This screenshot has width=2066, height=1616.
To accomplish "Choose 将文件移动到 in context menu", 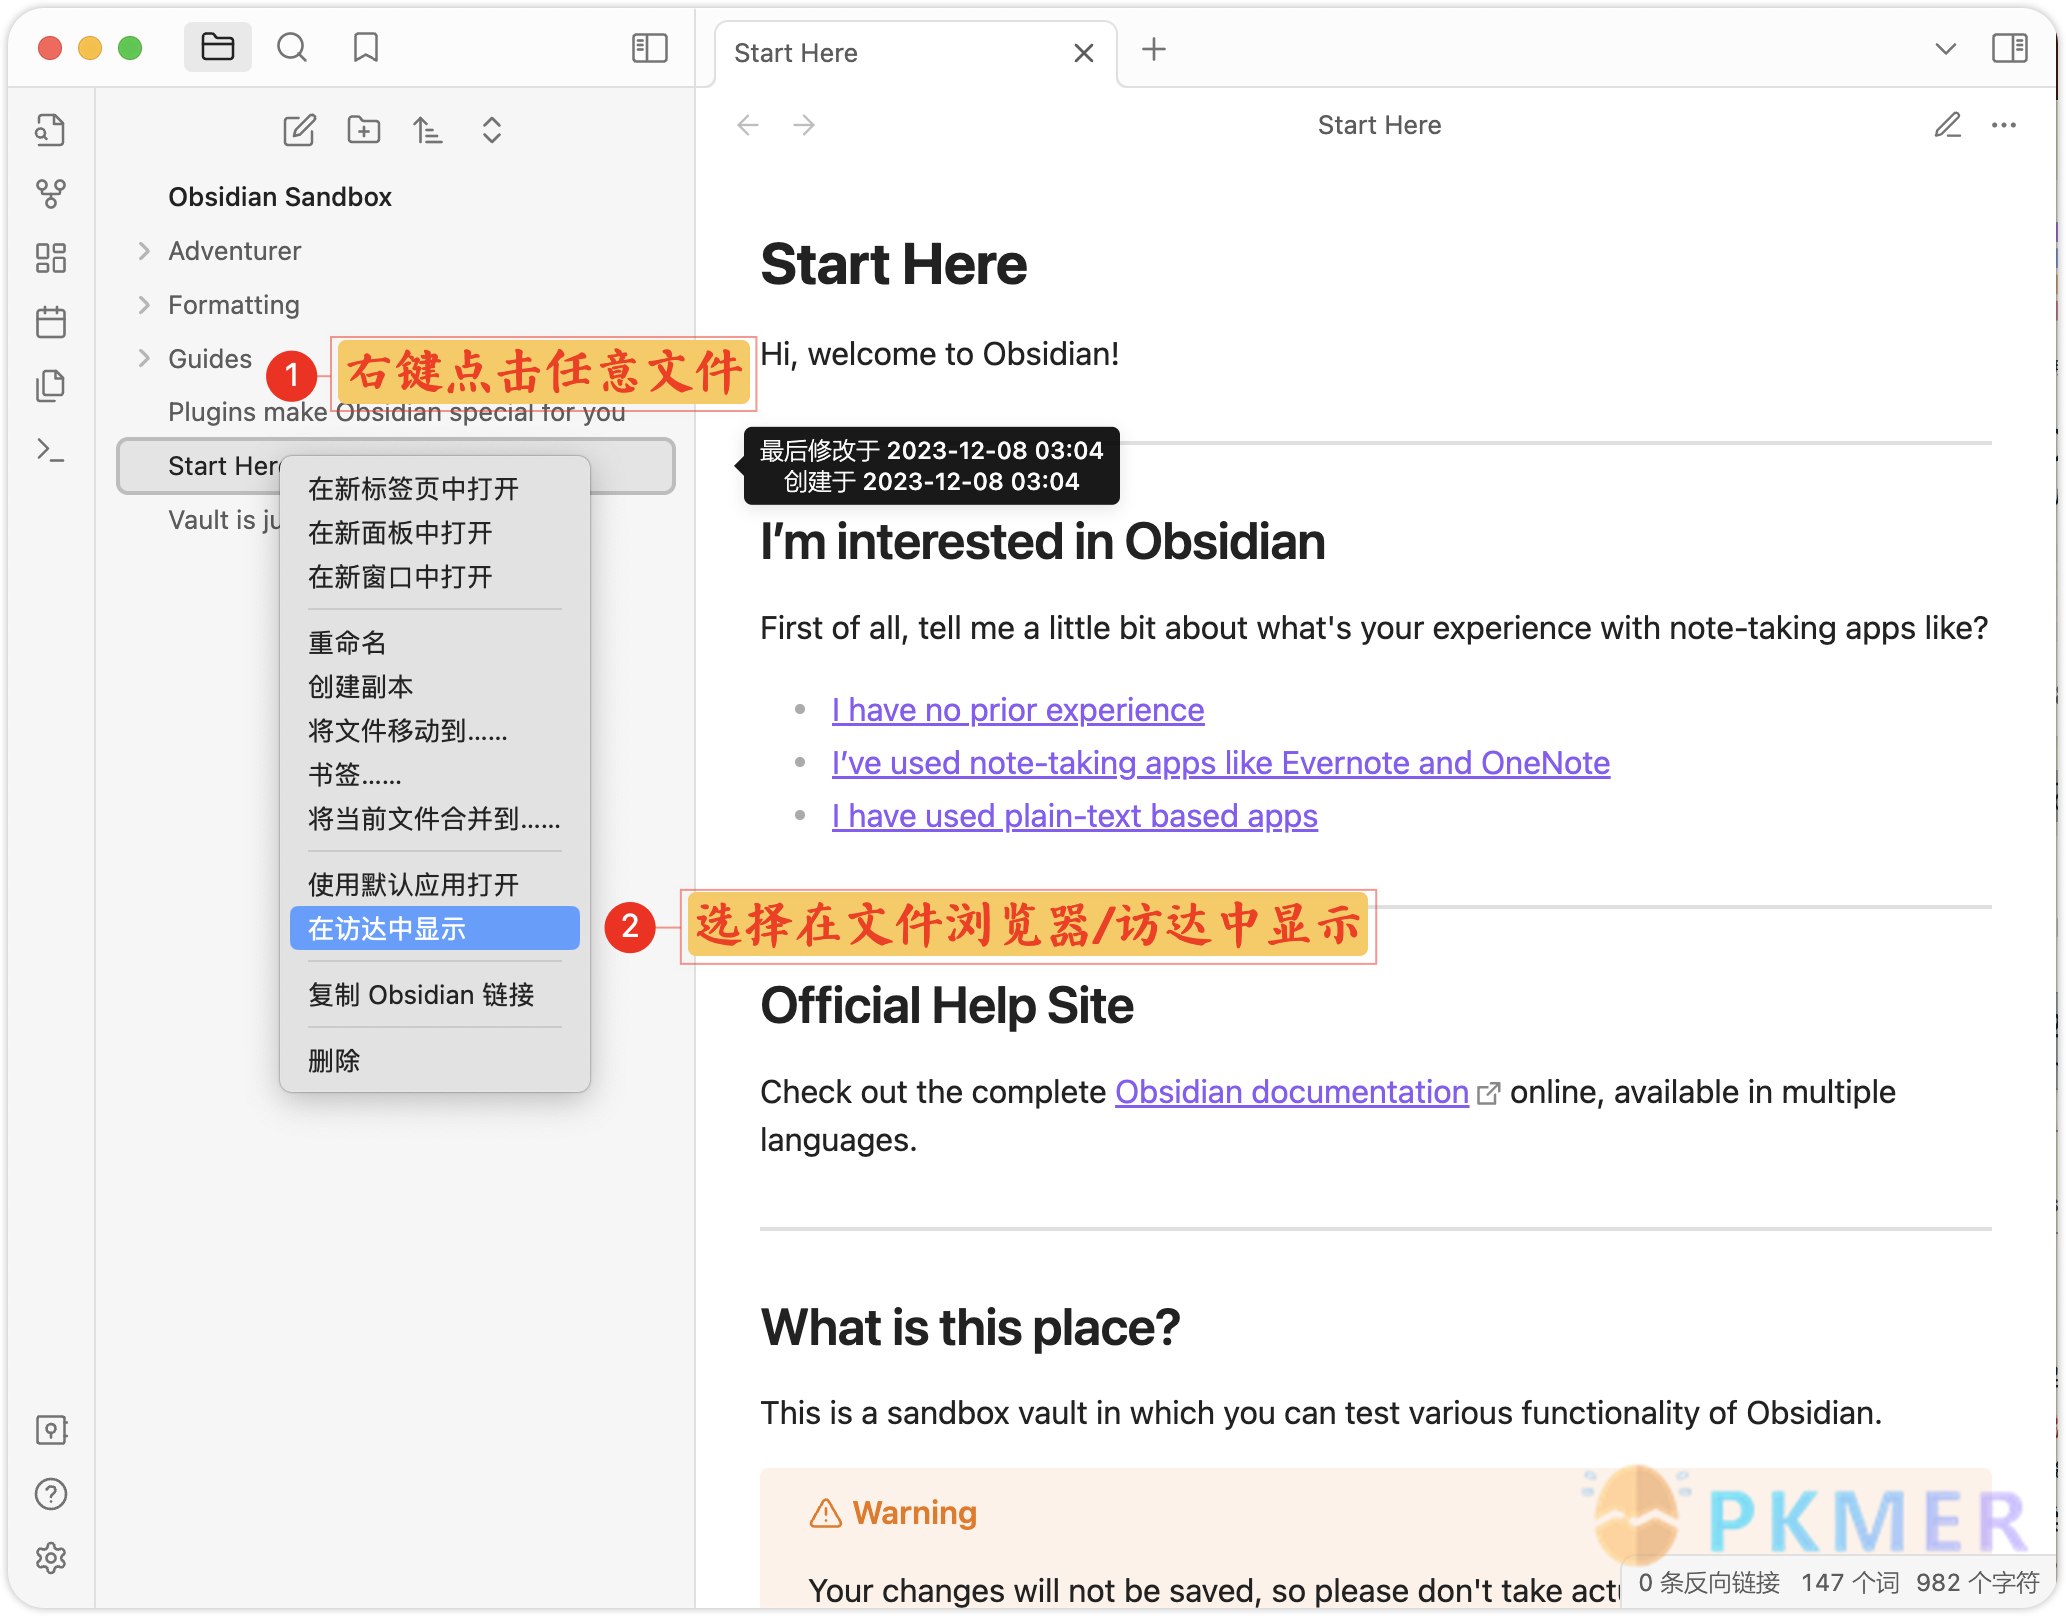I will (434, 731).
